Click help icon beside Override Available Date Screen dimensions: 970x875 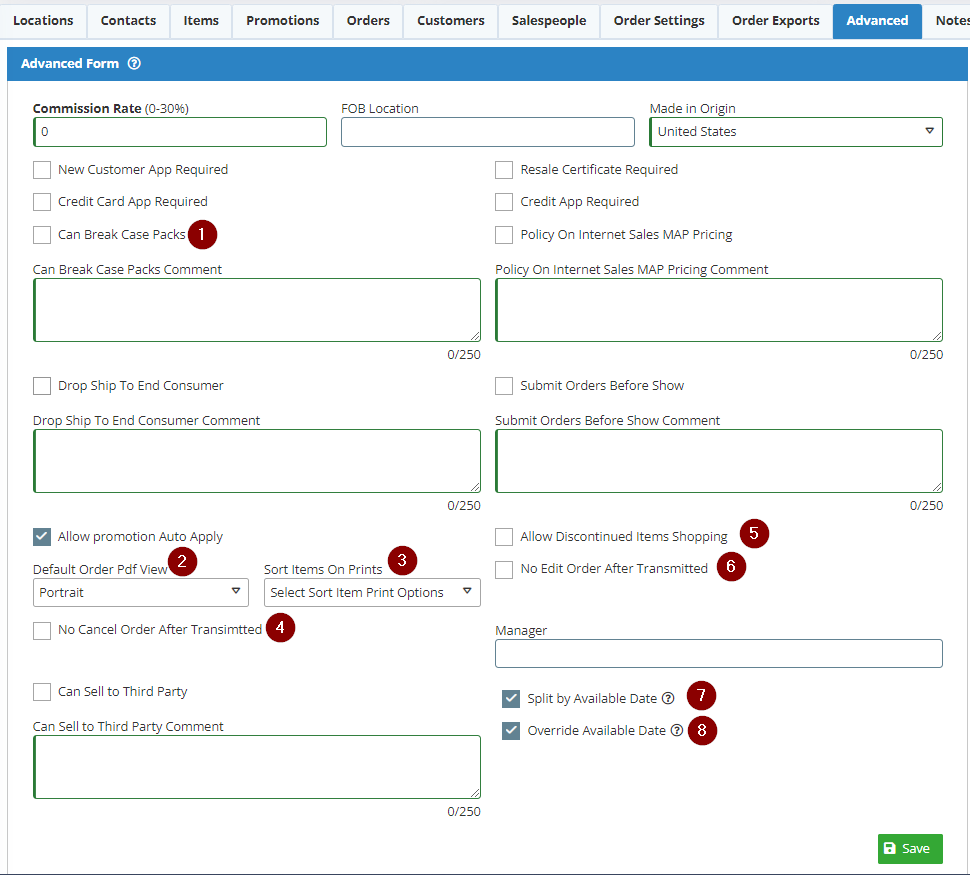677,730
